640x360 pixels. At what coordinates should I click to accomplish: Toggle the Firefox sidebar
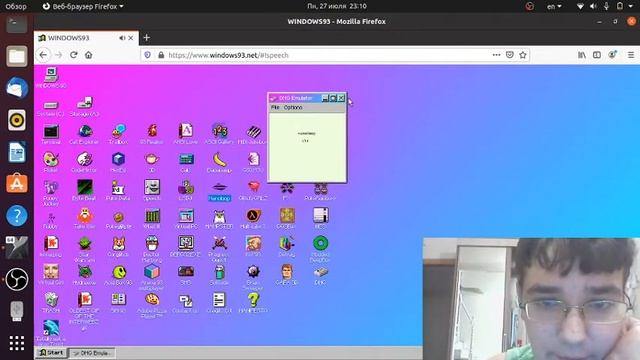pyautogui.click(x=597, y=55)
